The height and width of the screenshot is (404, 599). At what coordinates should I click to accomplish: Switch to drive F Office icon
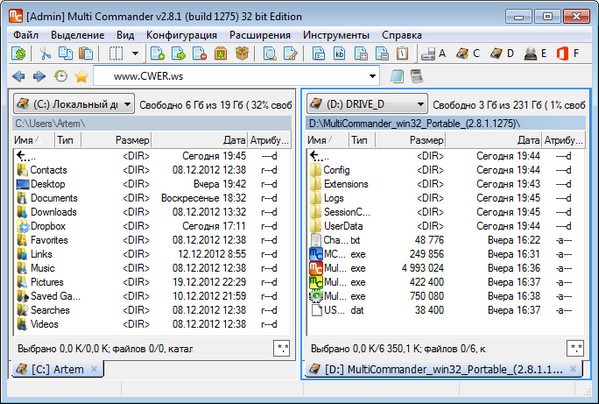click(568, 53)
